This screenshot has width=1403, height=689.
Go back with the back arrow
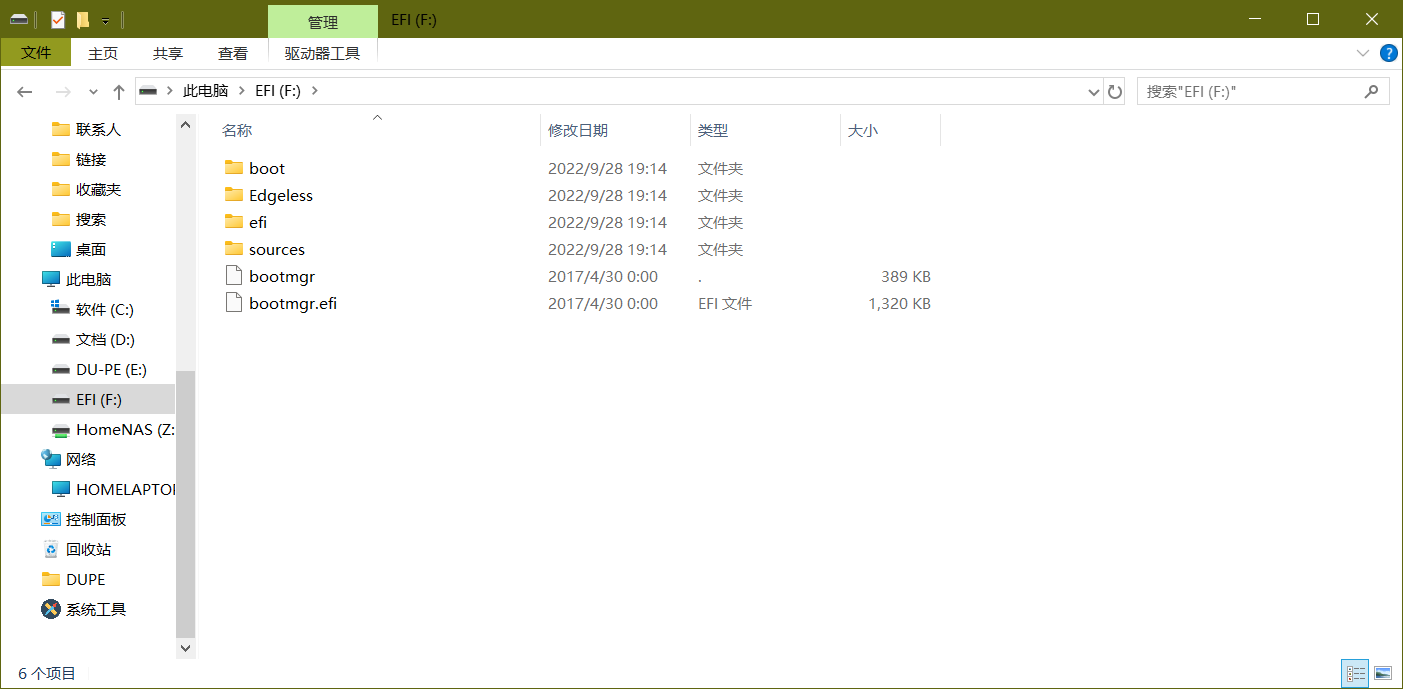pyautogui.click(x=26, y=92)
